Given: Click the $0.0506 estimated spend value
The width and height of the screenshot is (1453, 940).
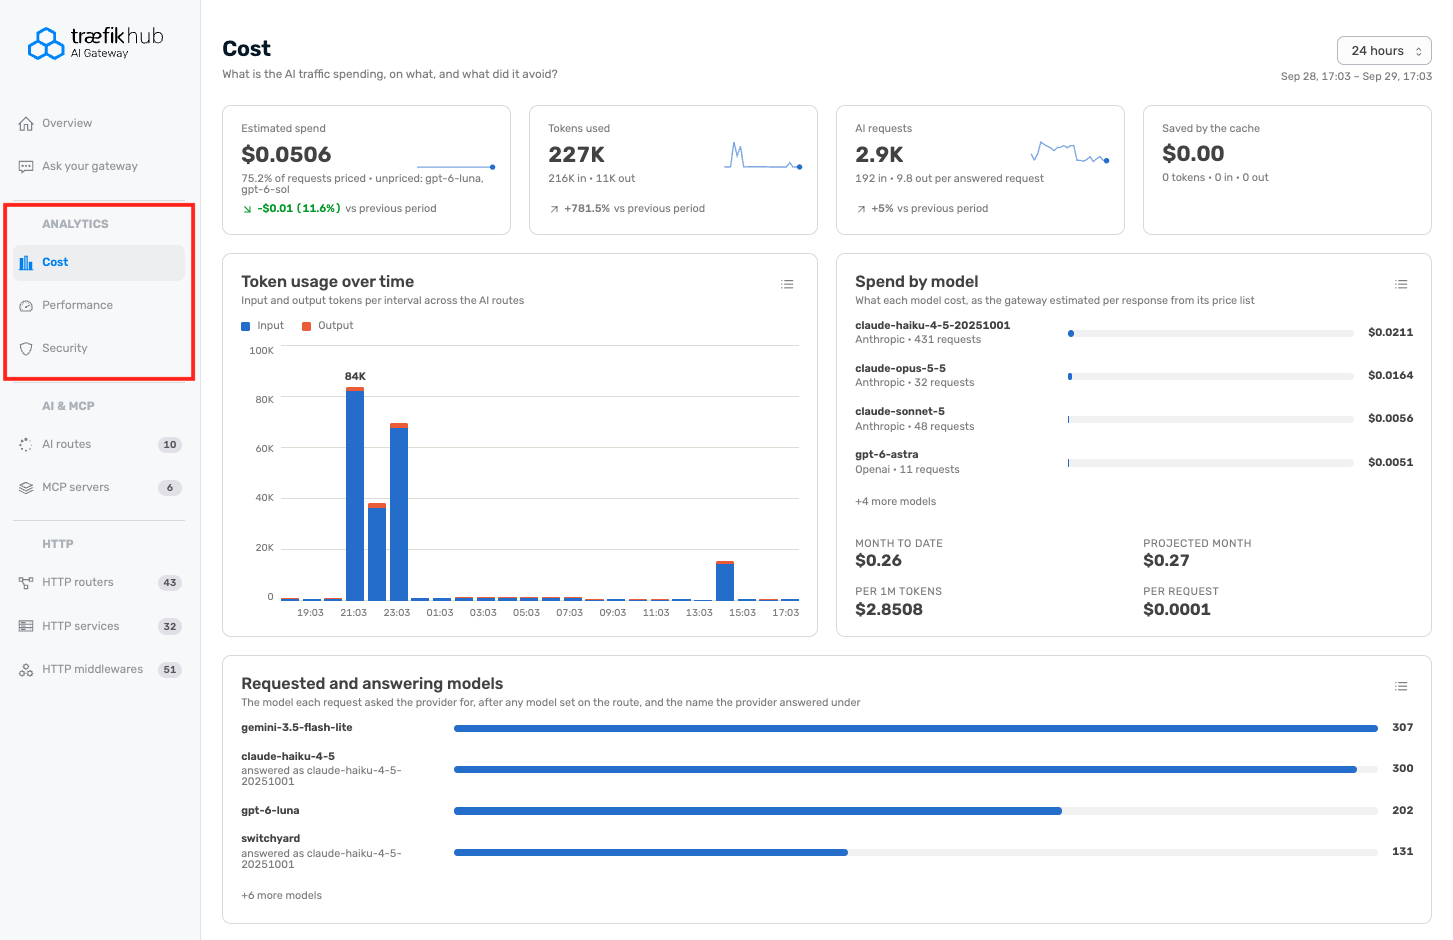Looking at the screenshot, I should pyautogui.click(x=286, y=155).
